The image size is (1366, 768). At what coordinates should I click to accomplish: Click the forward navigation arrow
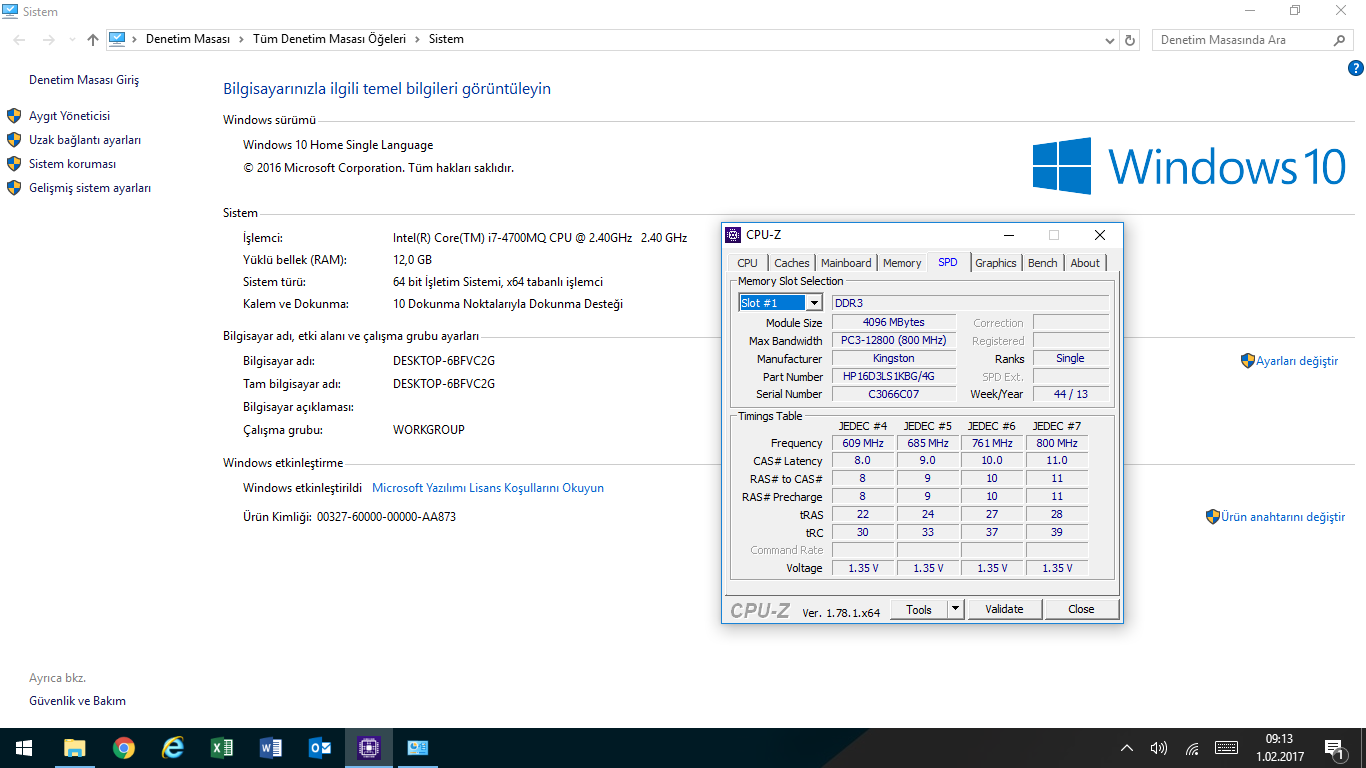tap(48, 40)
